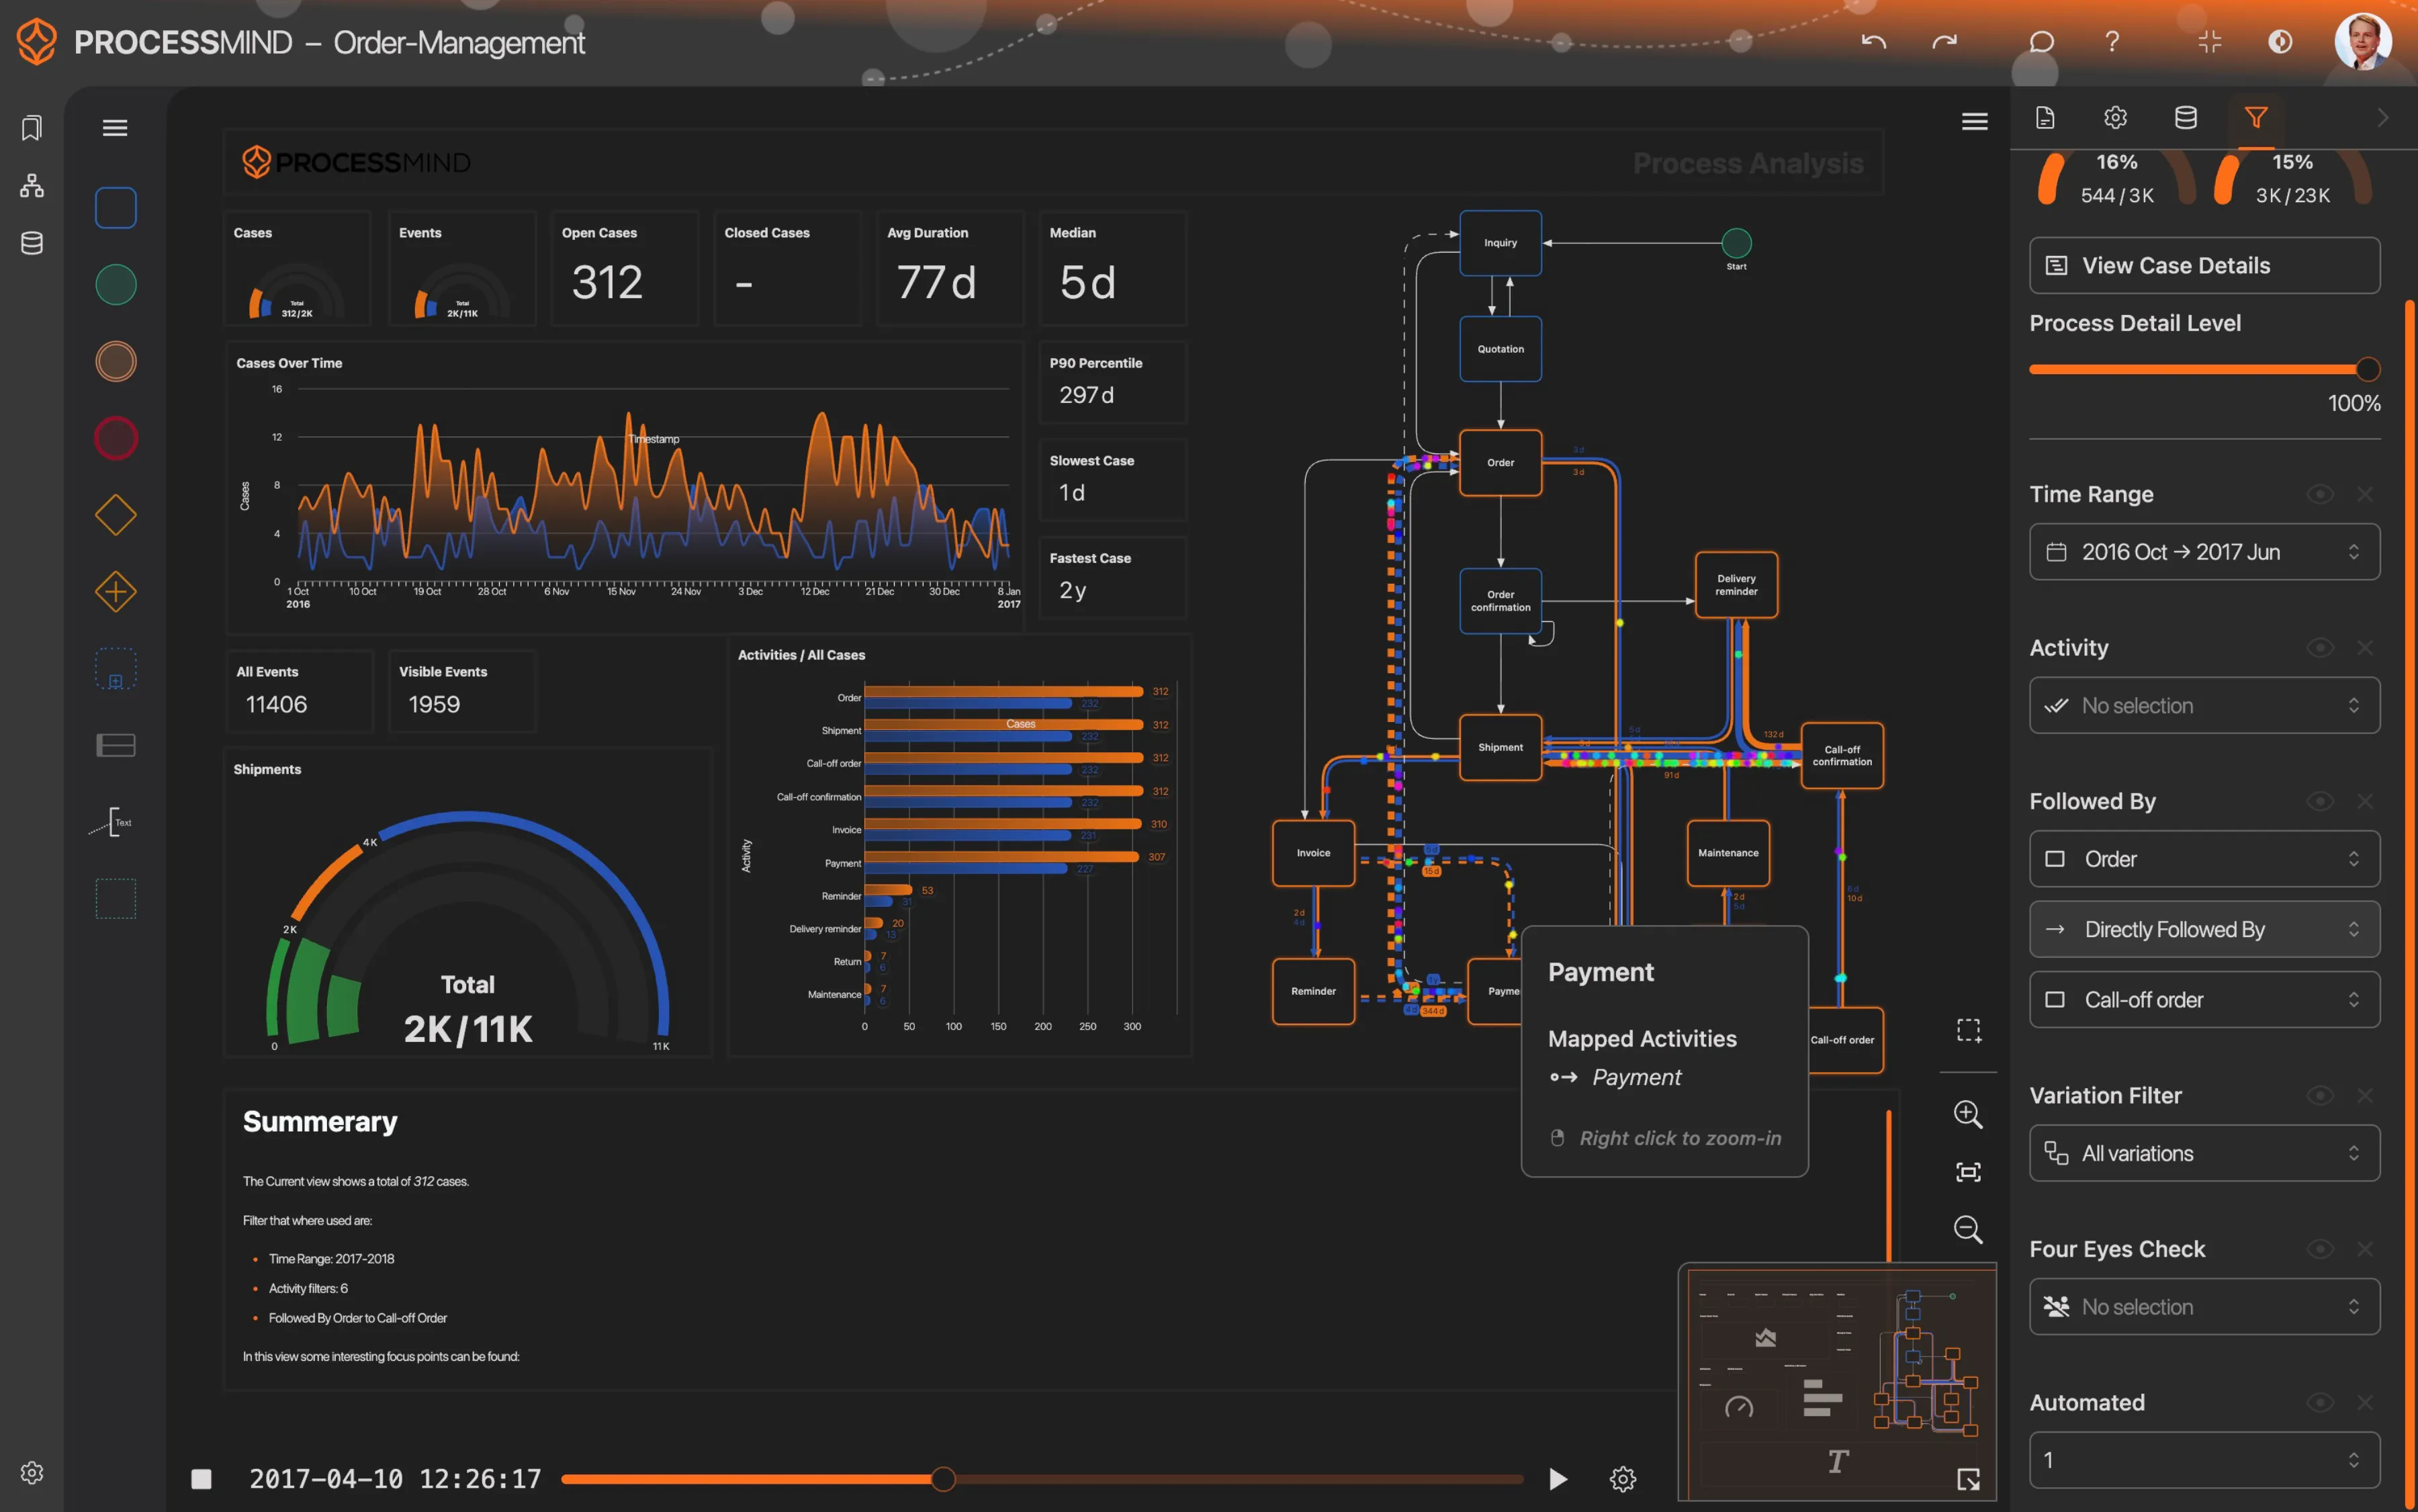Open the database tab in right panel
Image resolution: width=2418 pixels, height=1512 pixels.
[2186, 118]
